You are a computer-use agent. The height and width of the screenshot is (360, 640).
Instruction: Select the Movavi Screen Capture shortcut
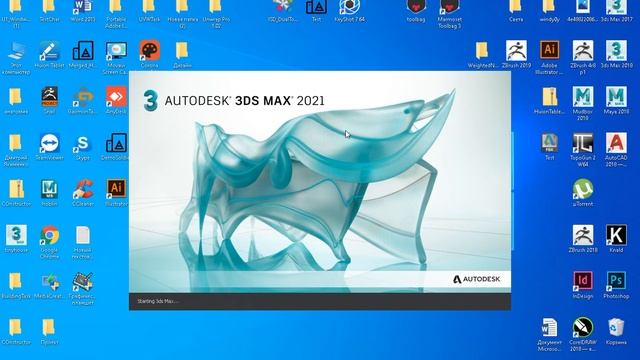116,57
